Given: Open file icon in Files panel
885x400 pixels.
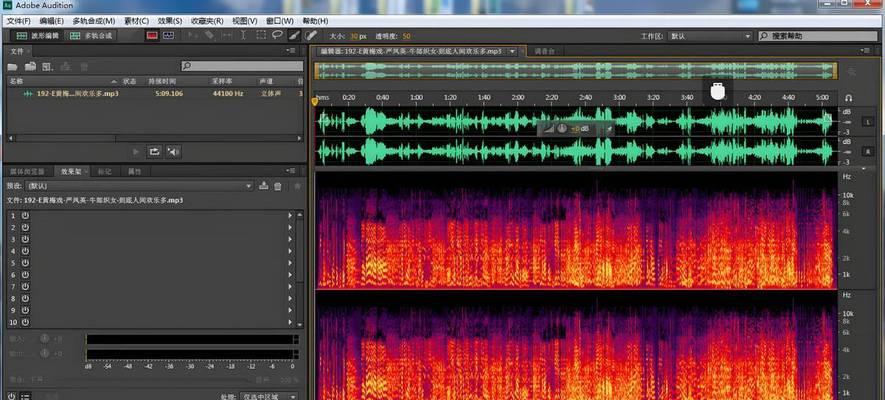Looking at the screenshot, I should coord(12,67).
